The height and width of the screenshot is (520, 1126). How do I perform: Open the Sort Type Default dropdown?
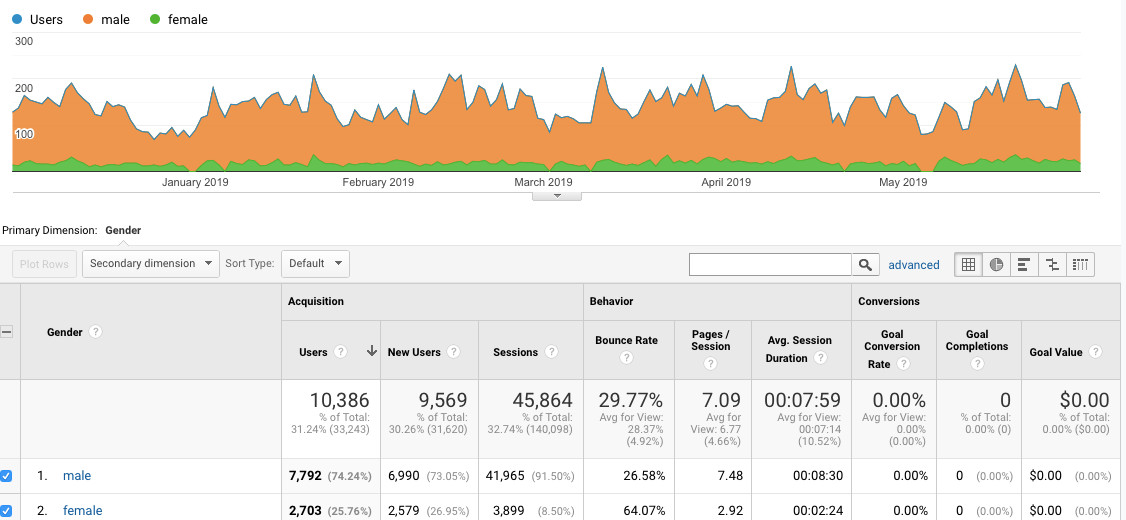(x=315, y=264)
